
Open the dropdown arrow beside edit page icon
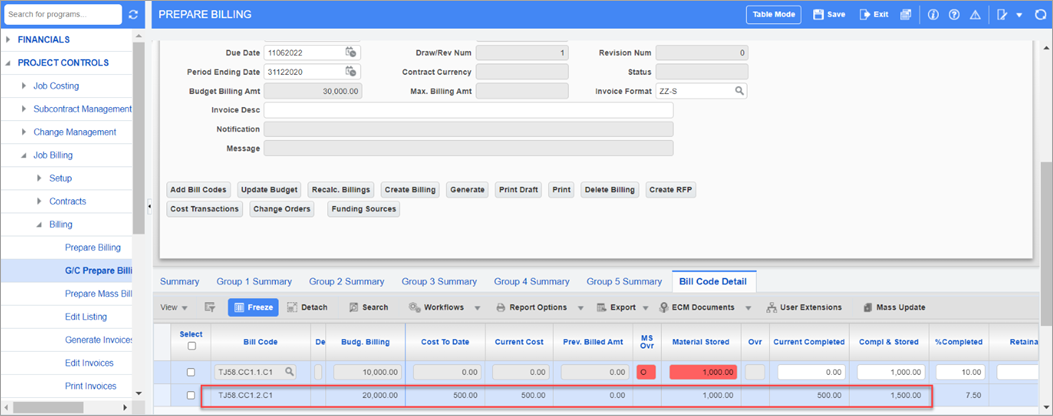pyautogui.click(x=1019, y=14)
